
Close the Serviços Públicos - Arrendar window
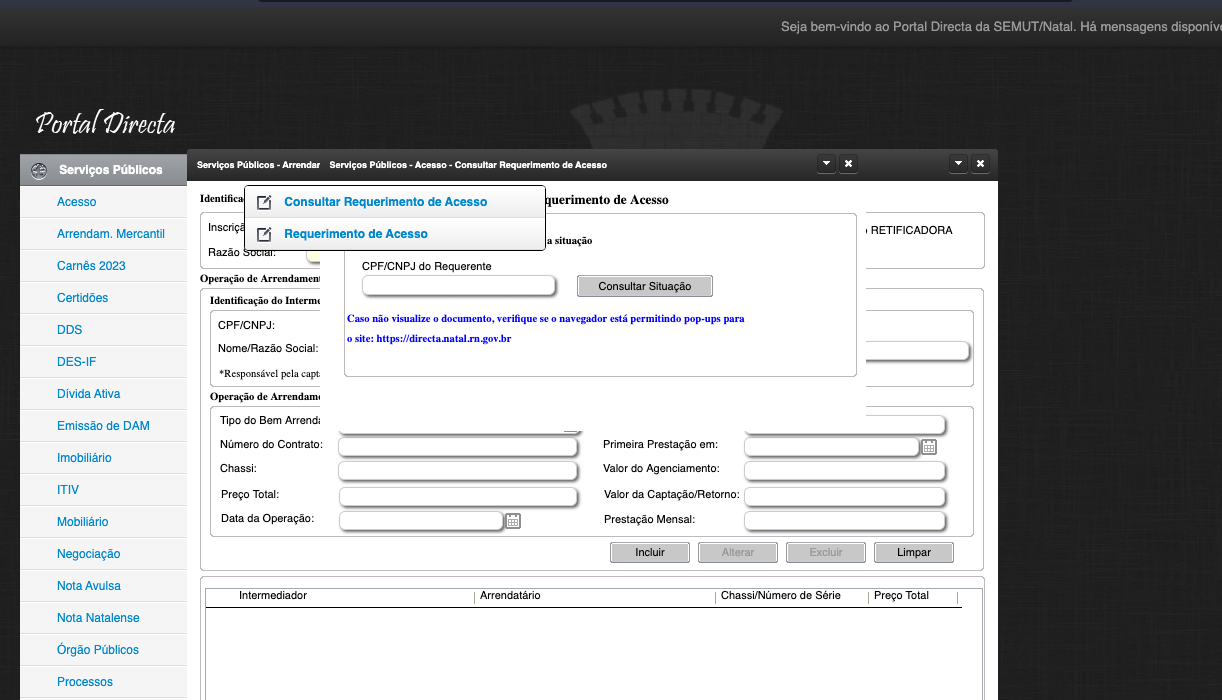click(980, 164)
